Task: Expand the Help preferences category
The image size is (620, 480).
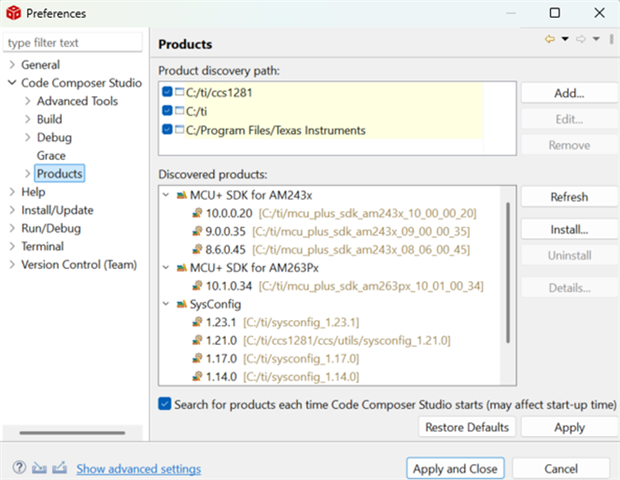Action: click(x=12, y=192)
